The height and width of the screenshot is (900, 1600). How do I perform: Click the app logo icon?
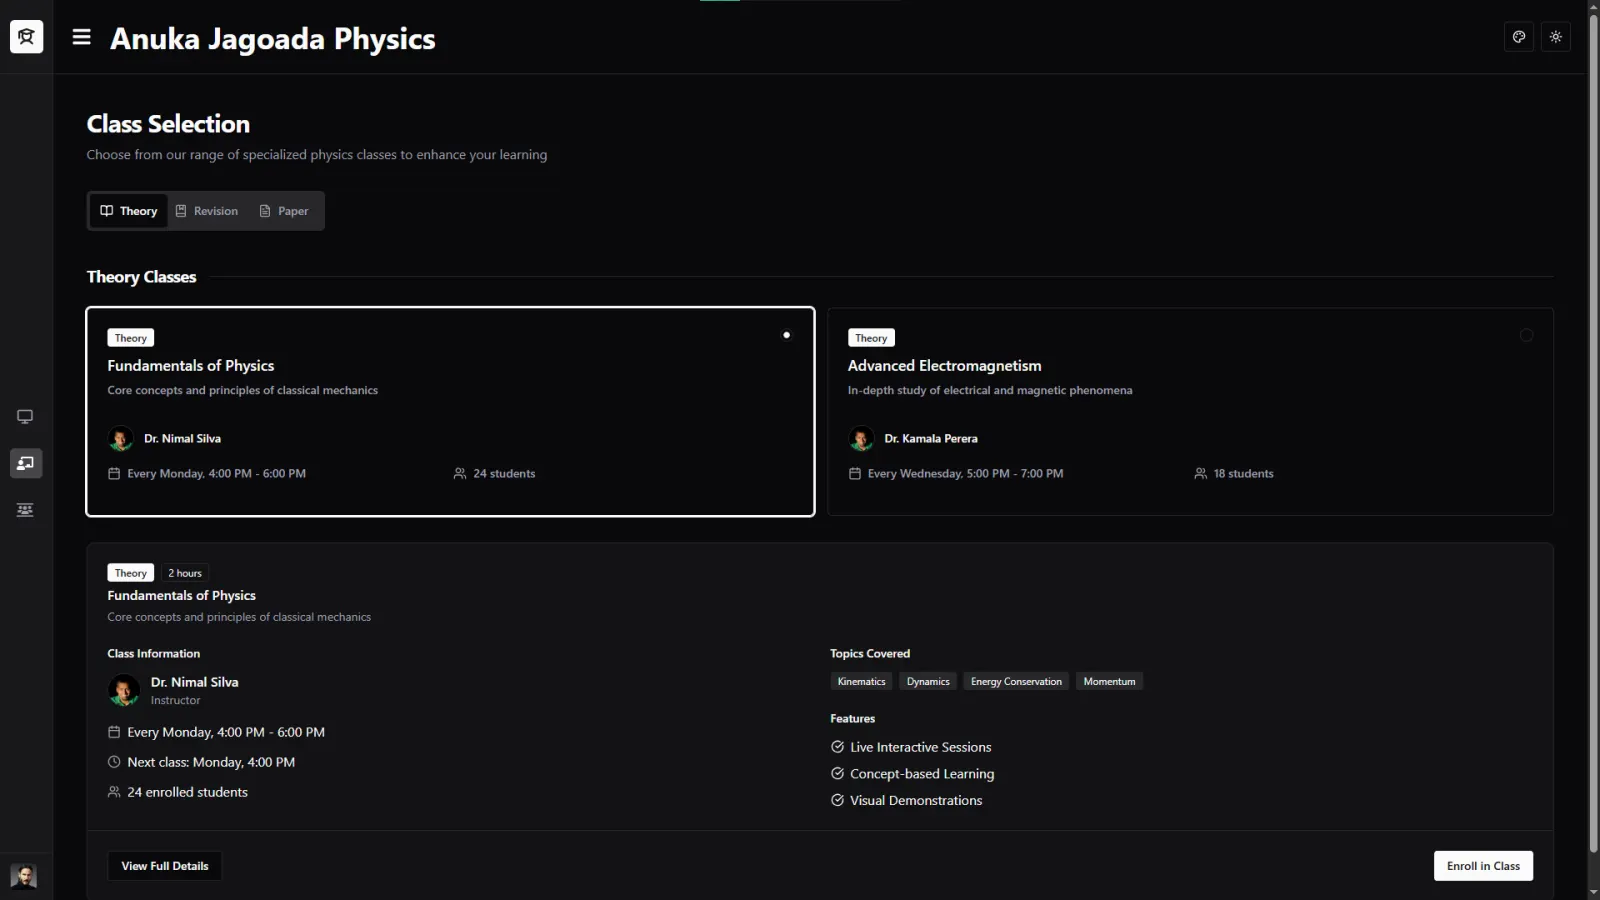27,37
